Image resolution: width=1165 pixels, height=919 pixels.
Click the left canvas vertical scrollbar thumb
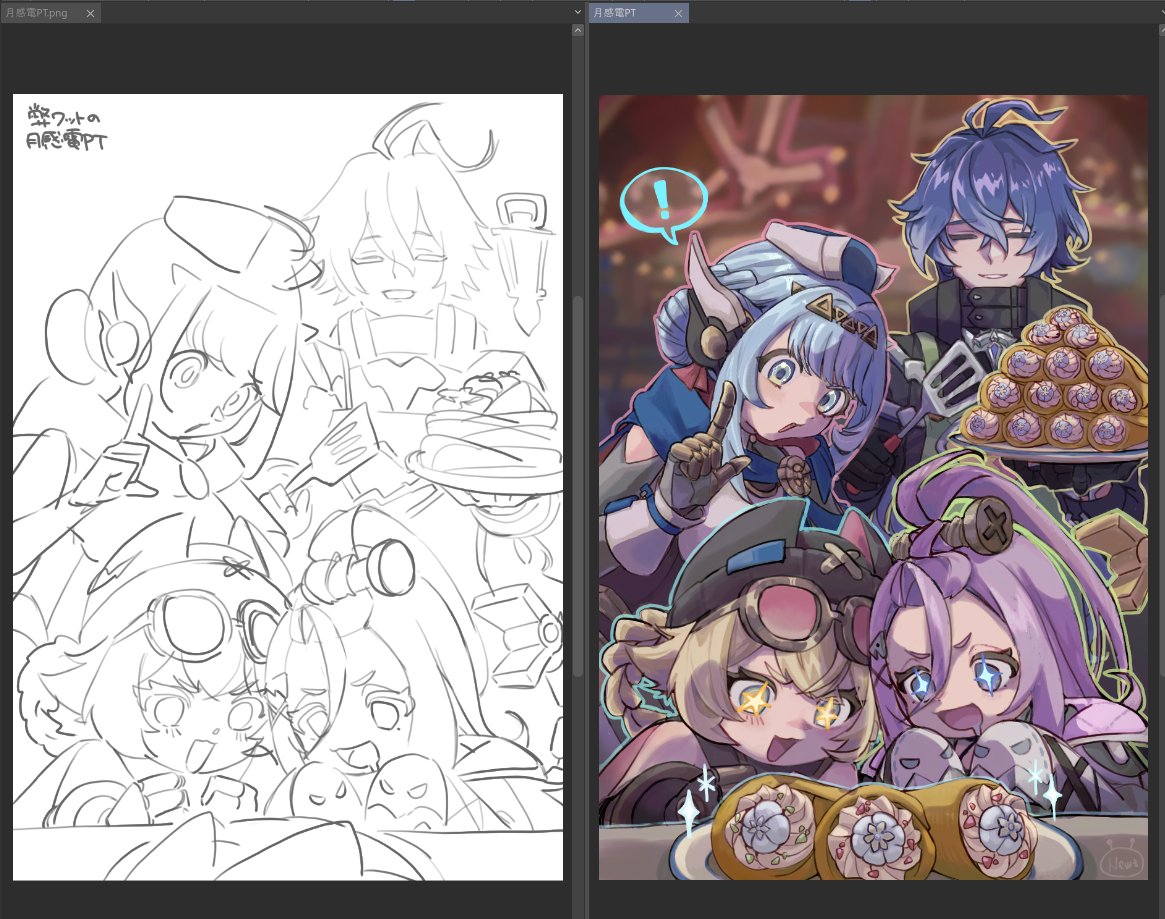pyautogui.click(x=578, y=486)
